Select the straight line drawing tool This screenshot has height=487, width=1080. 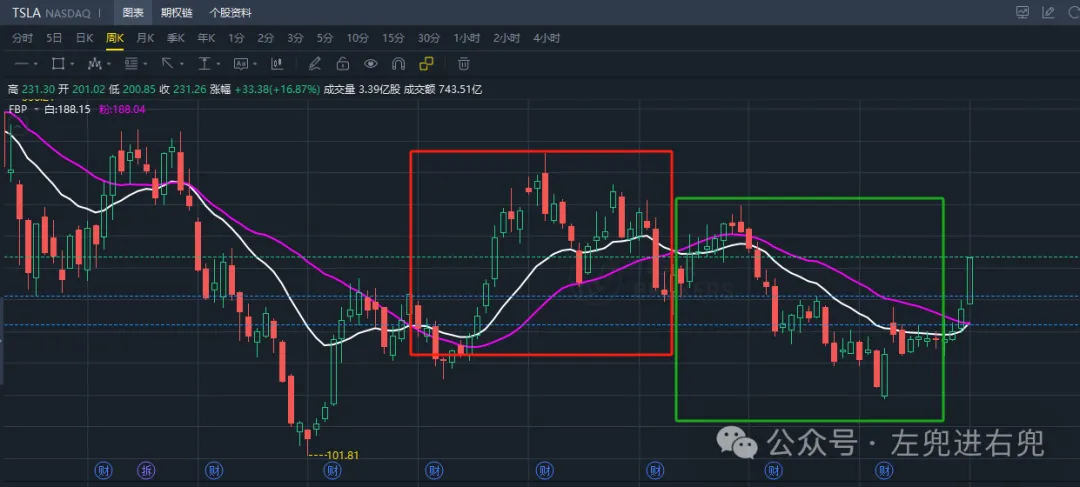coord(21,64)
